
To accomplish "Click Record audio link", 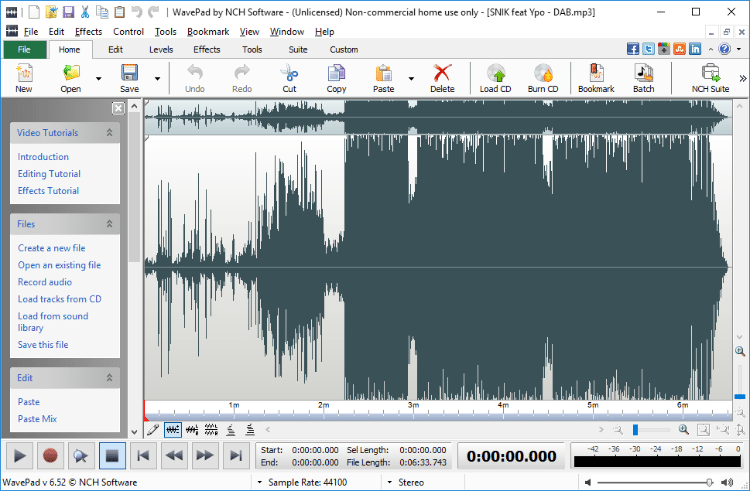I will click(x=44, y=282).
